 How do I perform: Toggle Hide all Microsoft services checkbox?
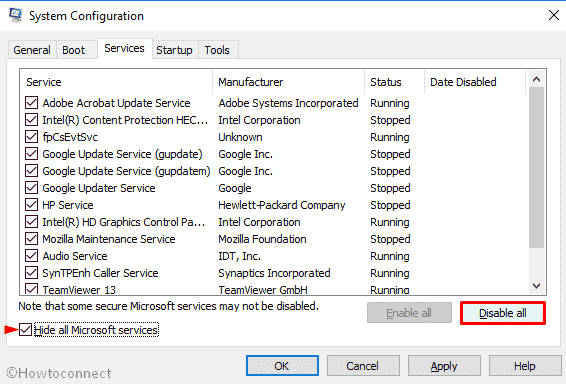click(25, 330)
